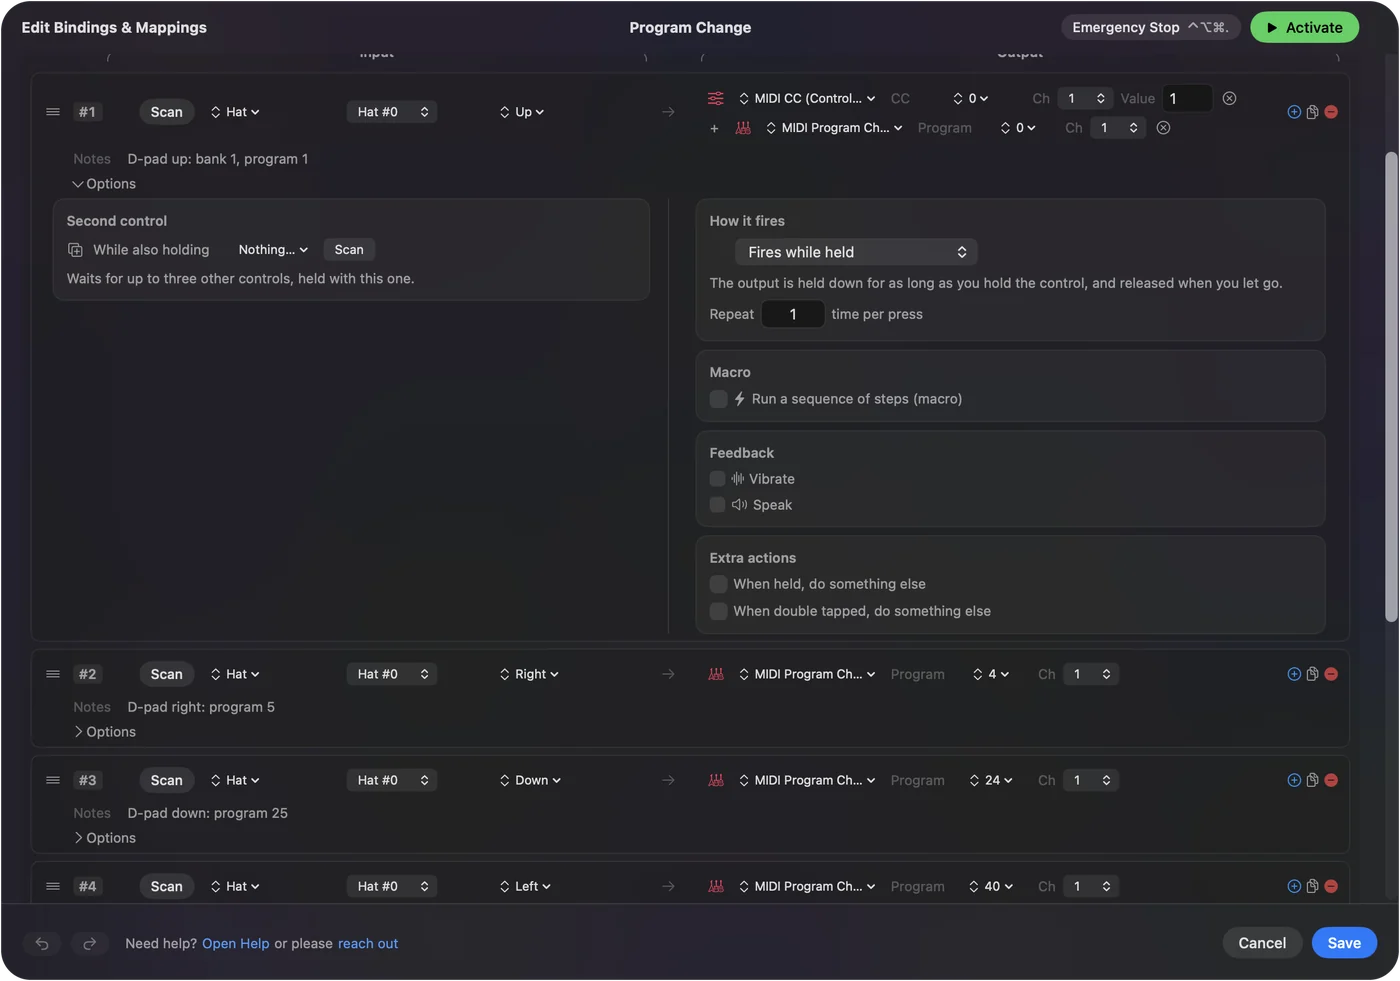The width and height of the screenshot is (1400, 981).
Task: Click the MIDI CC sliders icon in binding #1
Action: pyautogui.click(x=716, y=98)
